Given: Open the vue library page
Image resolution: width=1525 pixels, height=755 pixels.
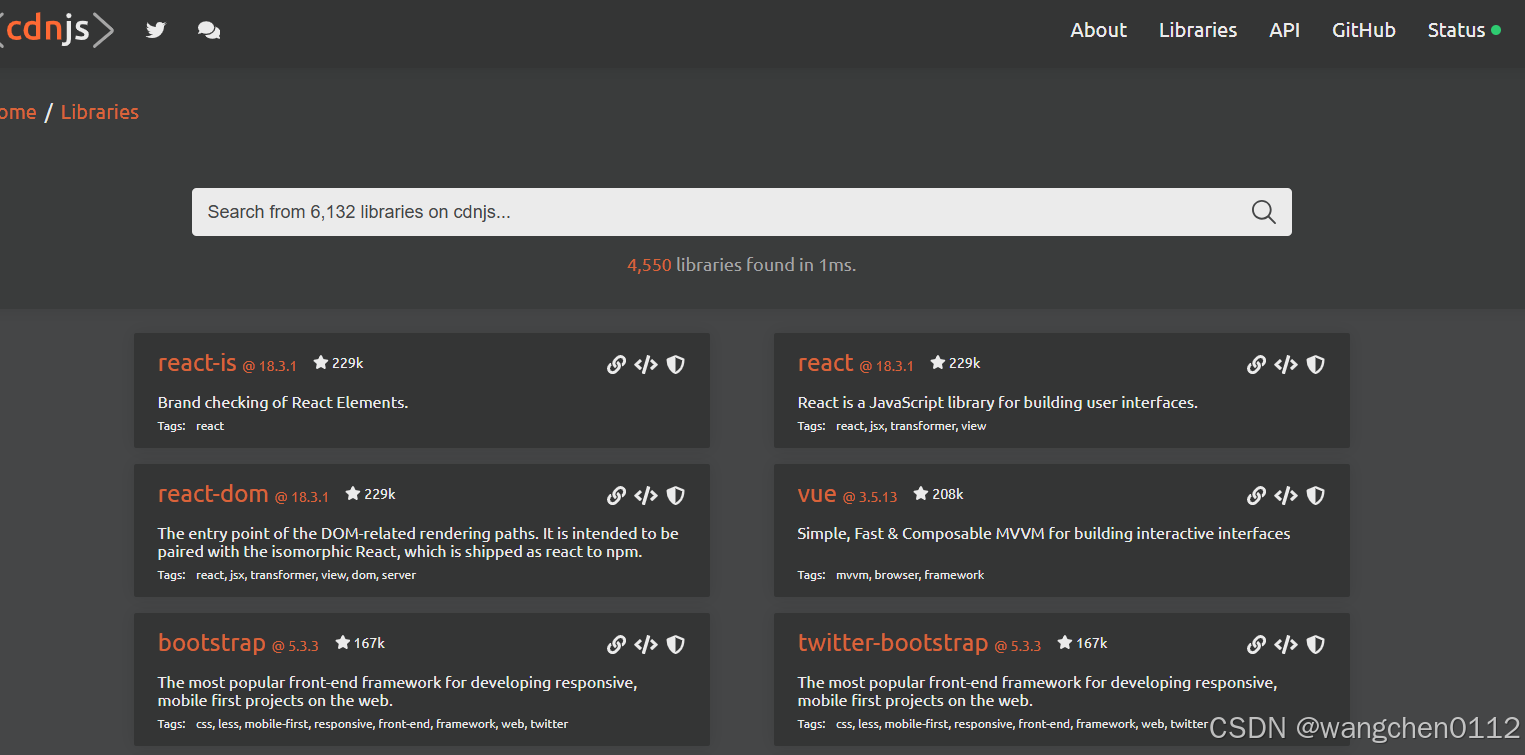Looking at the screenshot, I should click(817, 493).
